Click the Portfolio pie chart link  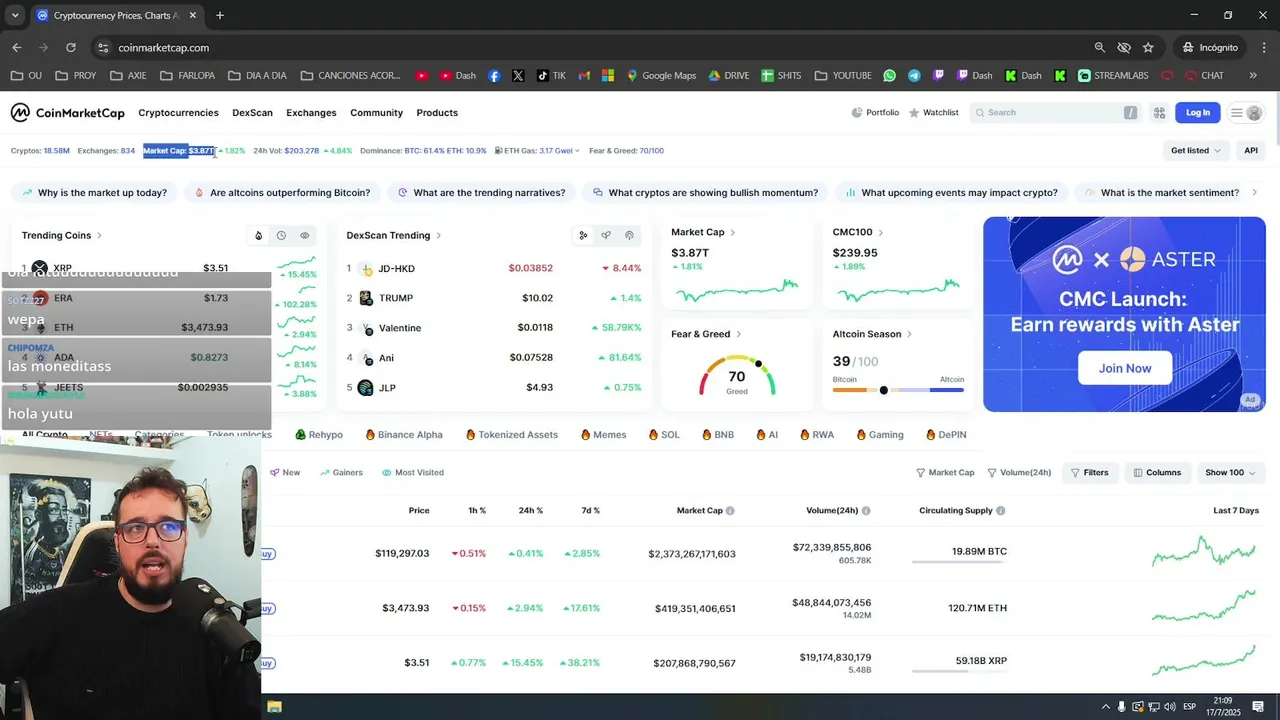click(x=875, y=113)
